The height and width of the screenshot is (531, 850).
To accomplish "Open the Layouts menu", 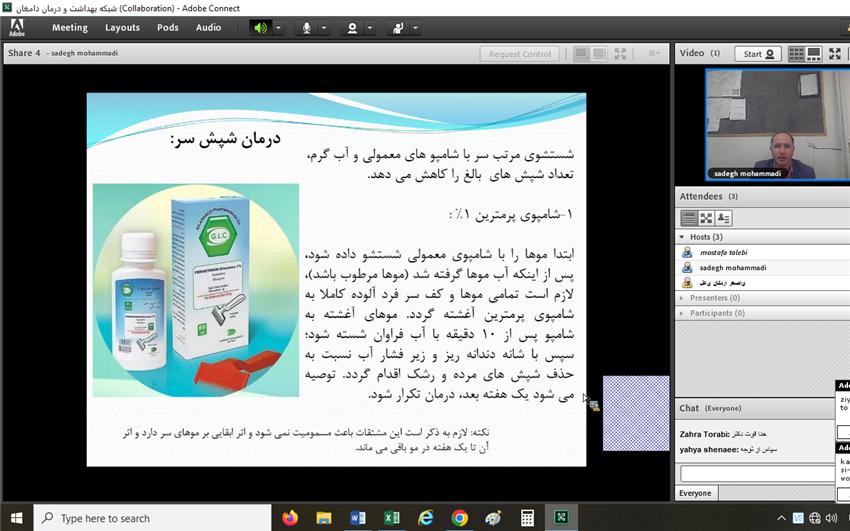I will [122, 28].
